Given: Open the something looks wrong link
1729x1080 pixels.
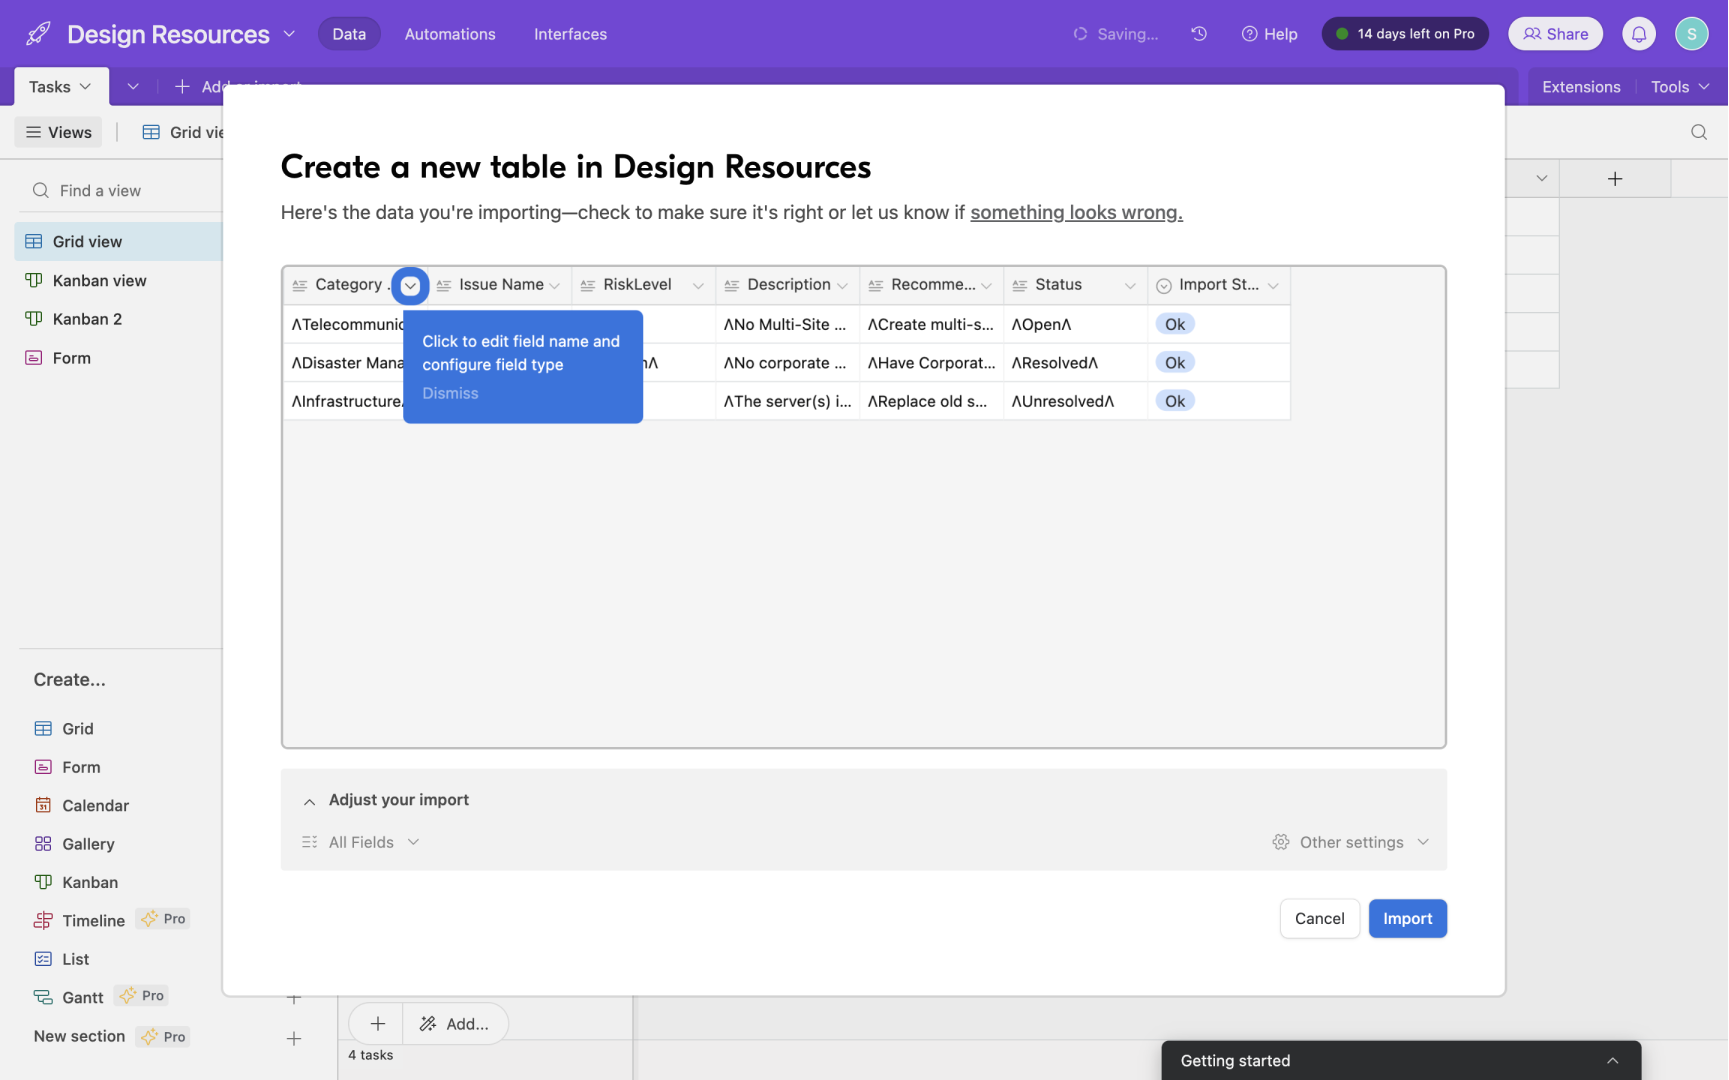Looking at the screenshot, I should pyautogui.click(x=1076, y=212).
